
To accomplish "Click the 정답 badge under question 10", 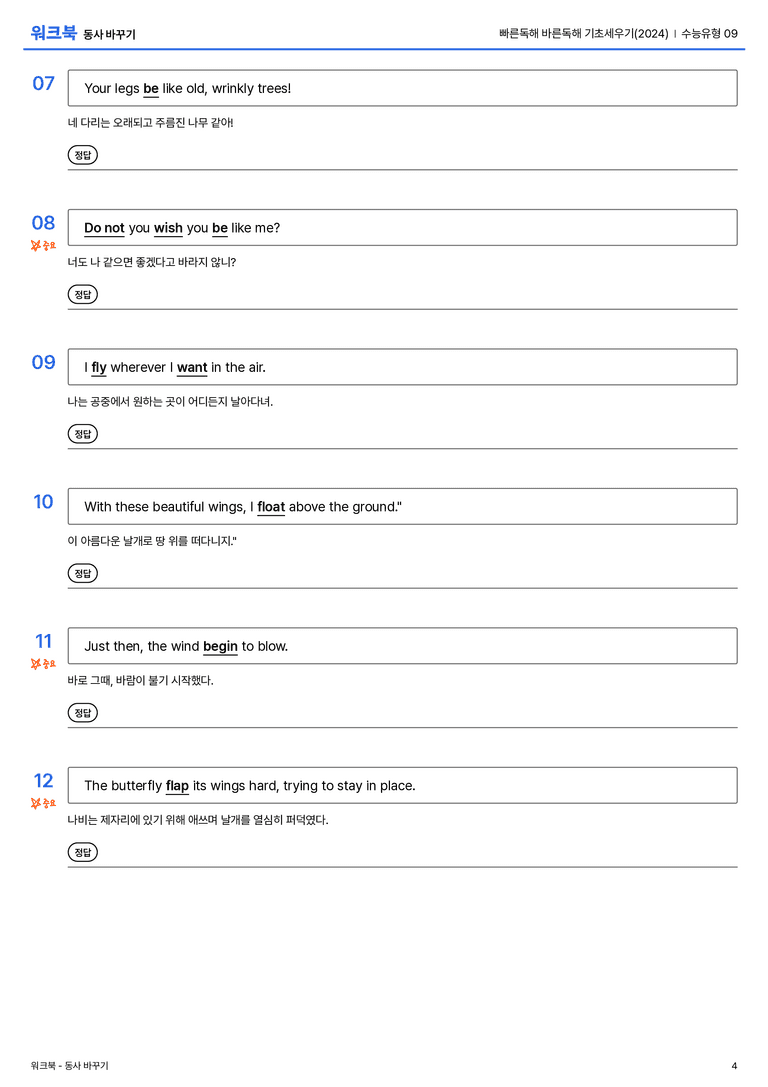I will point(82,573).
